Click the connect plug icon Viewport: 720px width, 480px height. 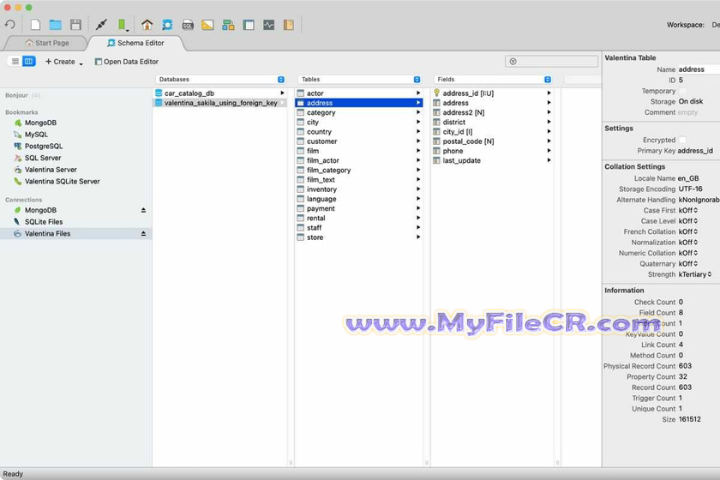coord(101,25)
